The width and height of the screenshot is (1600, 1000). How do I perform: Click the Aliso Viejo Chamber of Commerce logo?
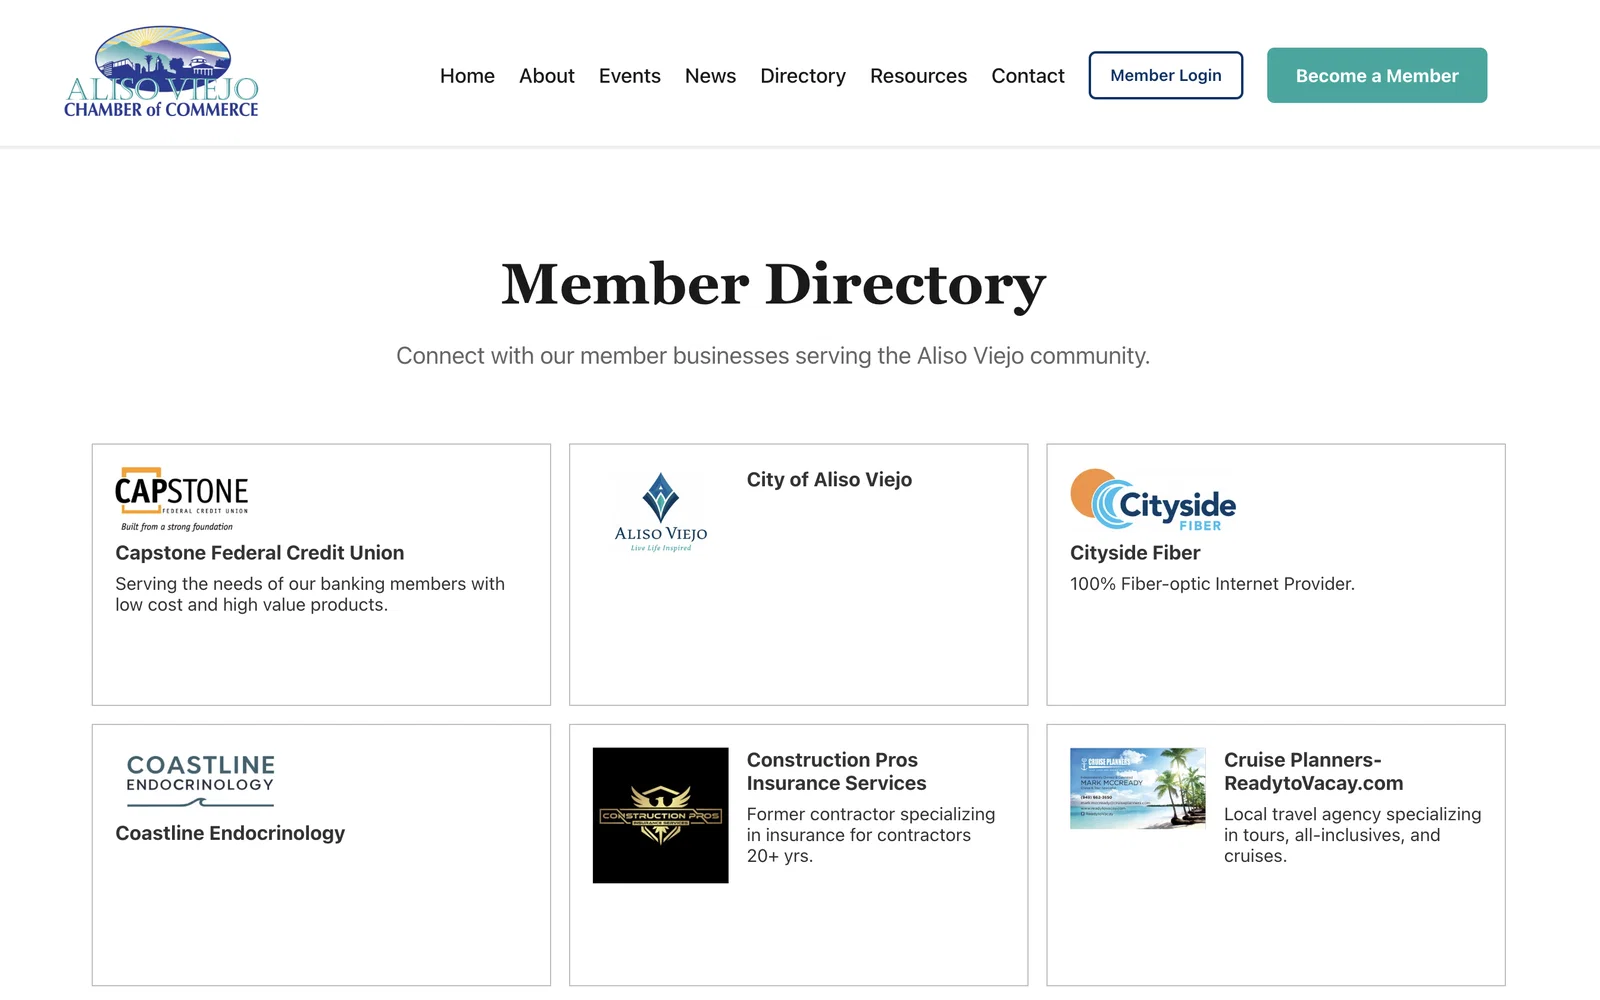[161, 73]
